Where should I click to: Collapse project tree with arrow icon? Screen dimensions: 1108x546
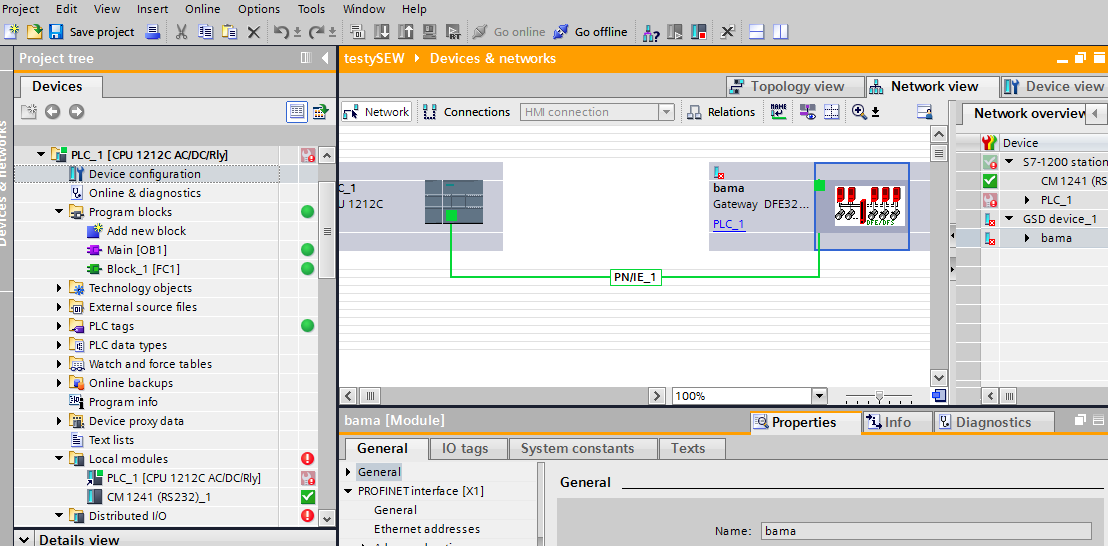[x=325, y=58]
